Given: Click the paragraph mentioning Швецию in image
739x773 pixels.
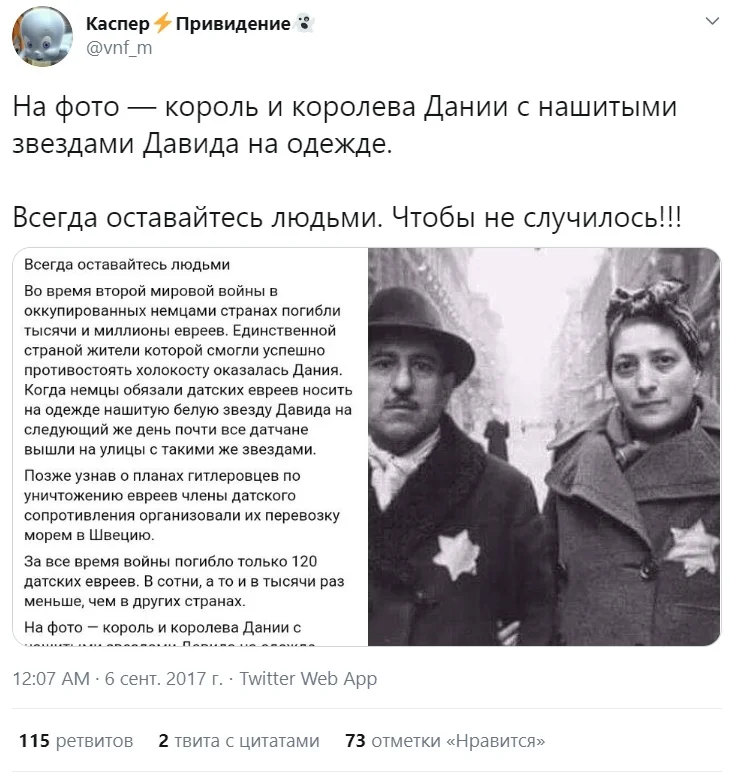Looking at the screenshot, I should (182, 505).
